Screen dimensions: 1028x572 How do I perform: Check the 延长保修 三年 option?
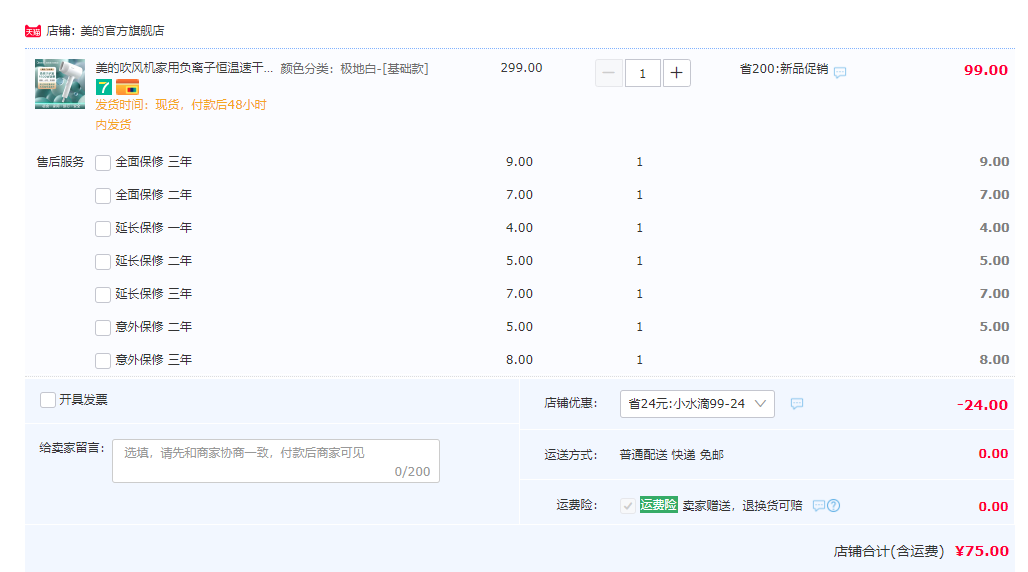pyautogui.click(x=103, y=295)
